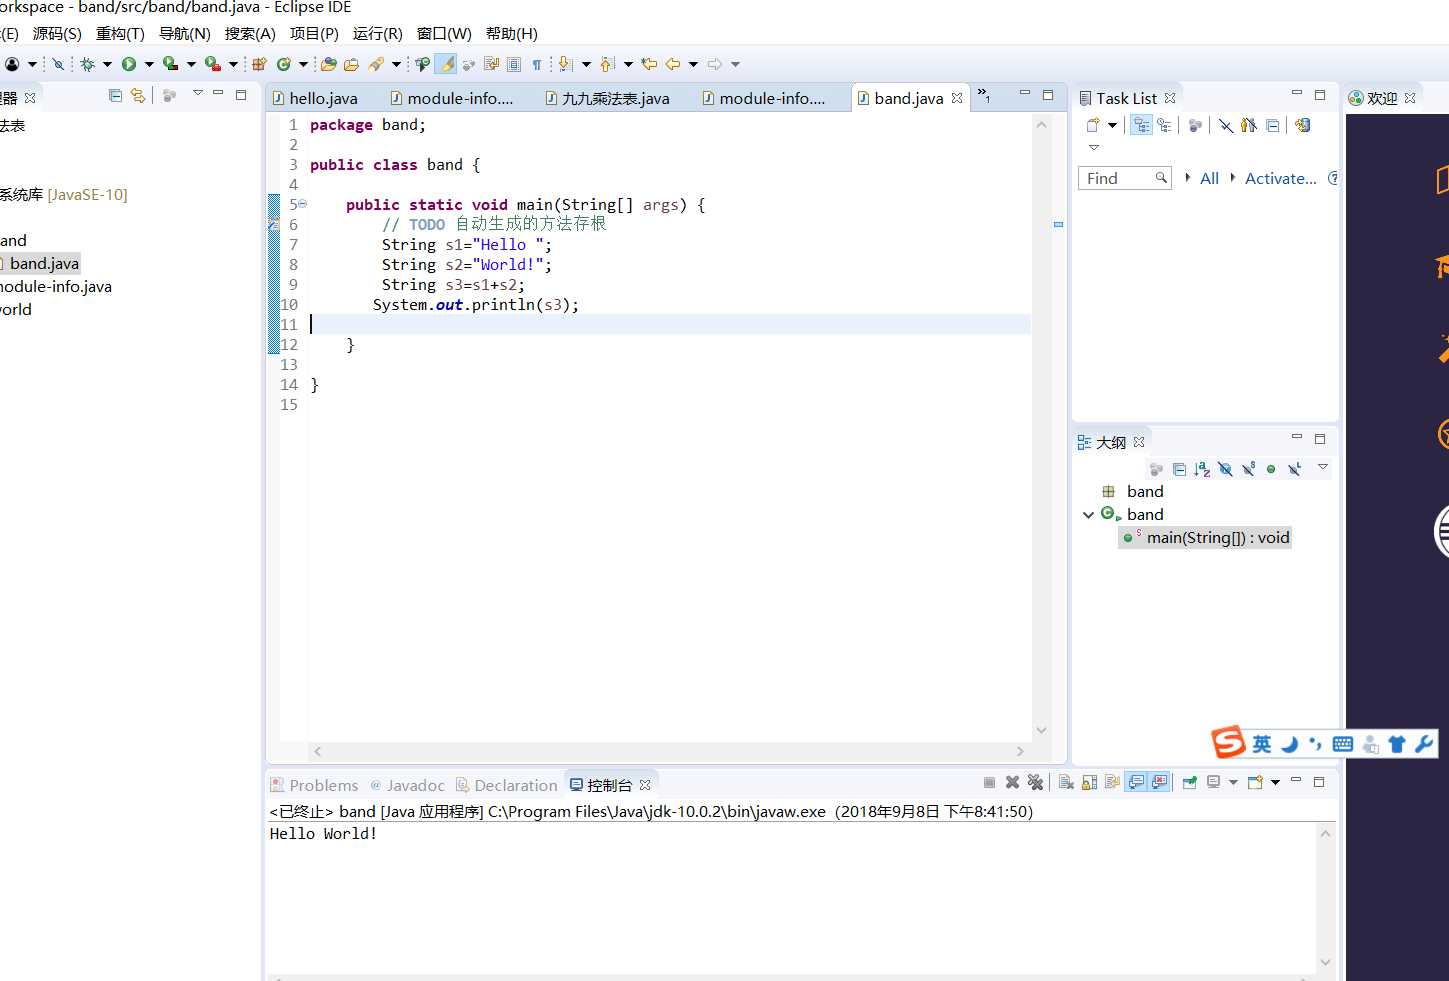Click the green Run button in toolbar

click(x=129, y=64)
